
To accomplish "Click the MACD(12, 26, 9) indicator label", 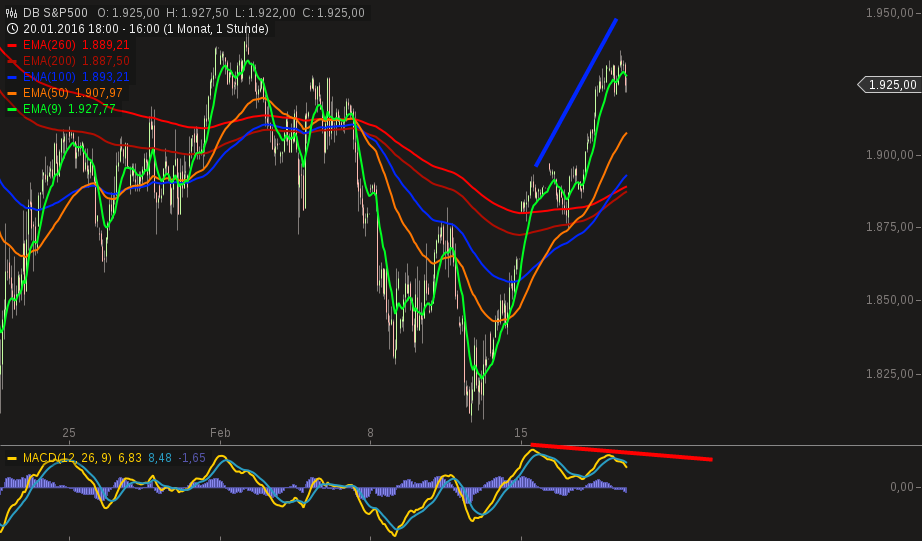I will coord(67,457).
